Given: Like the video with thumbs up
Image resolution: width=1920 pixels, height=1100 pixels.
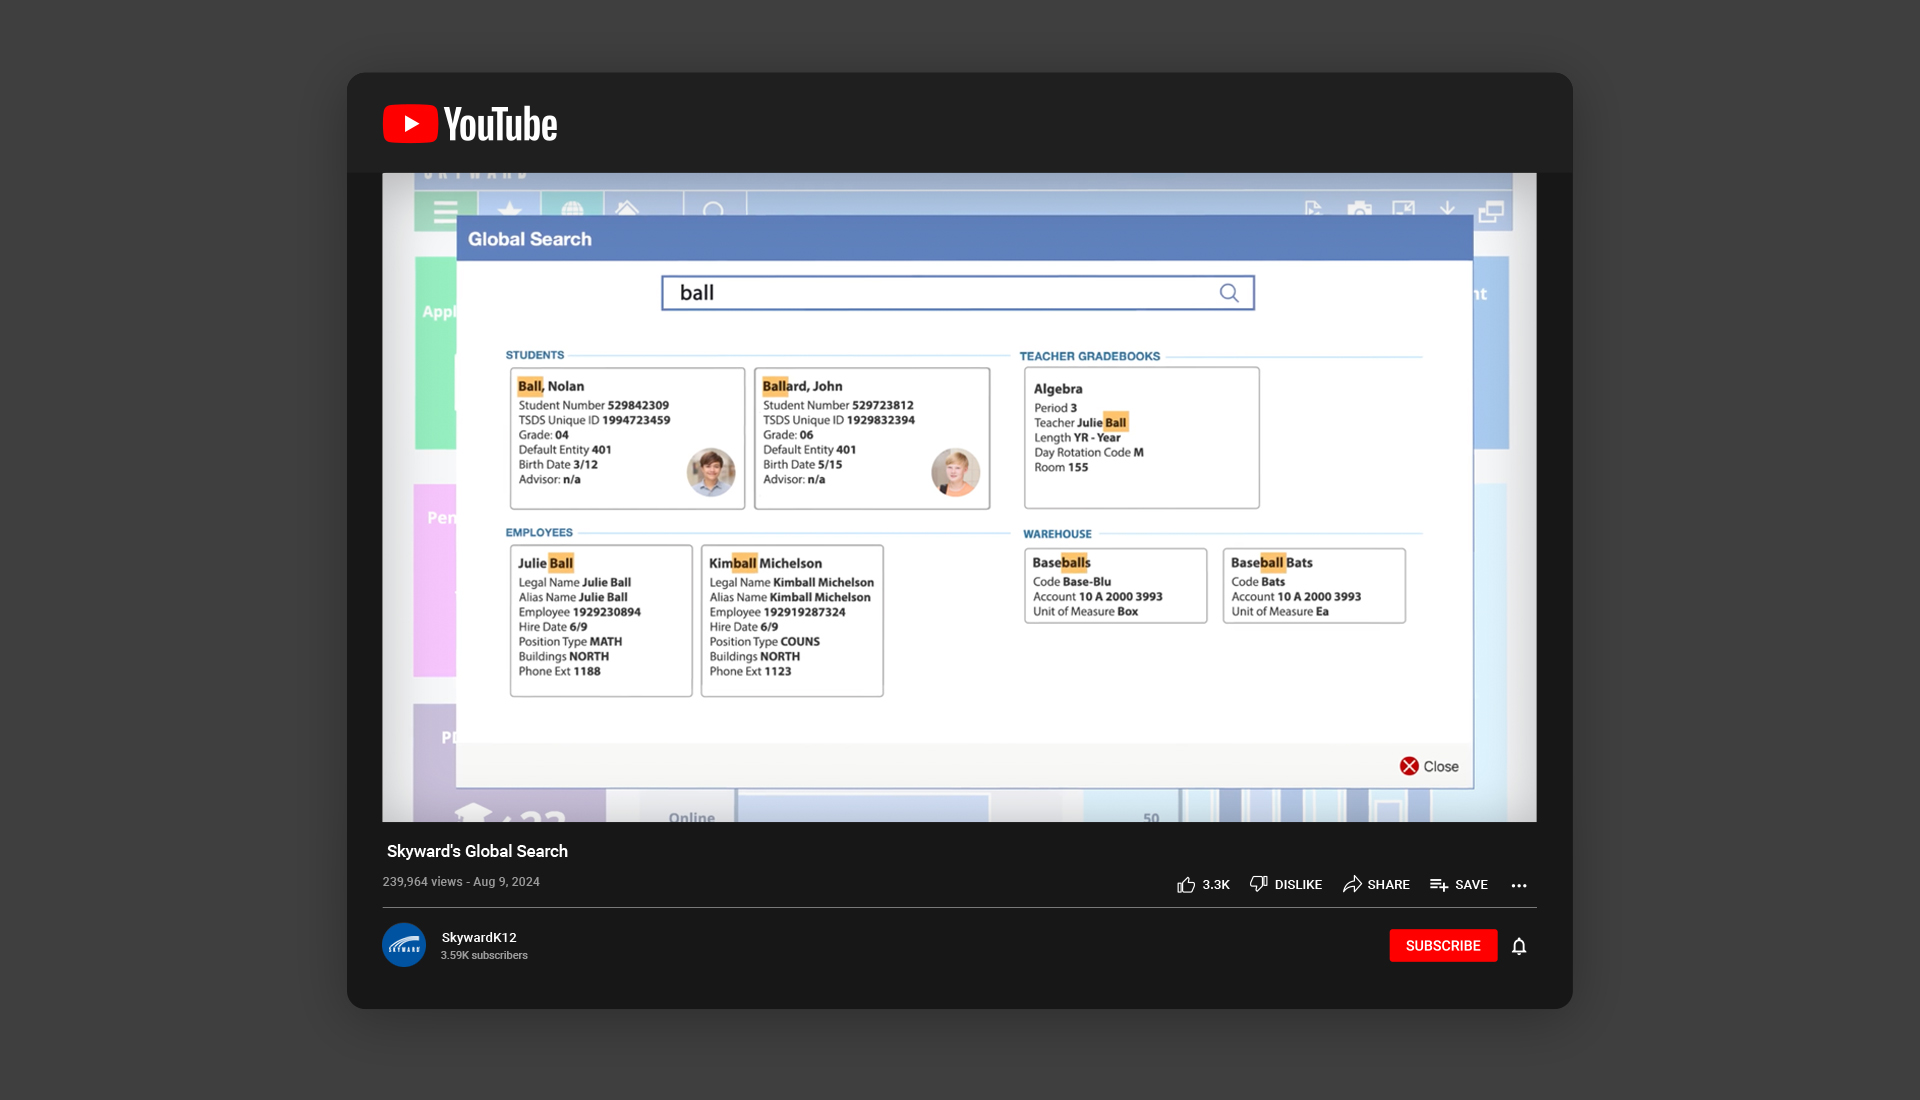Looking at the screenshot, I should click(1203, 885).
